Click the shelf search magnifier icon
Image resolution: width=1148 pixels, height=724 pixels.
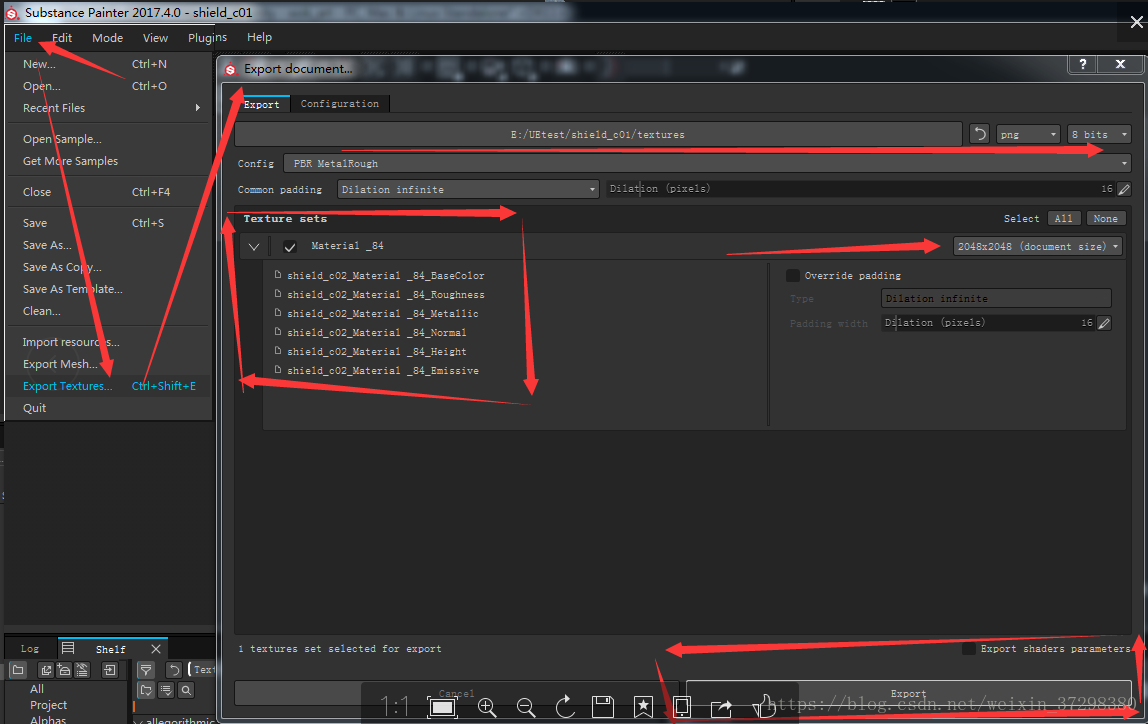(187, 690)
